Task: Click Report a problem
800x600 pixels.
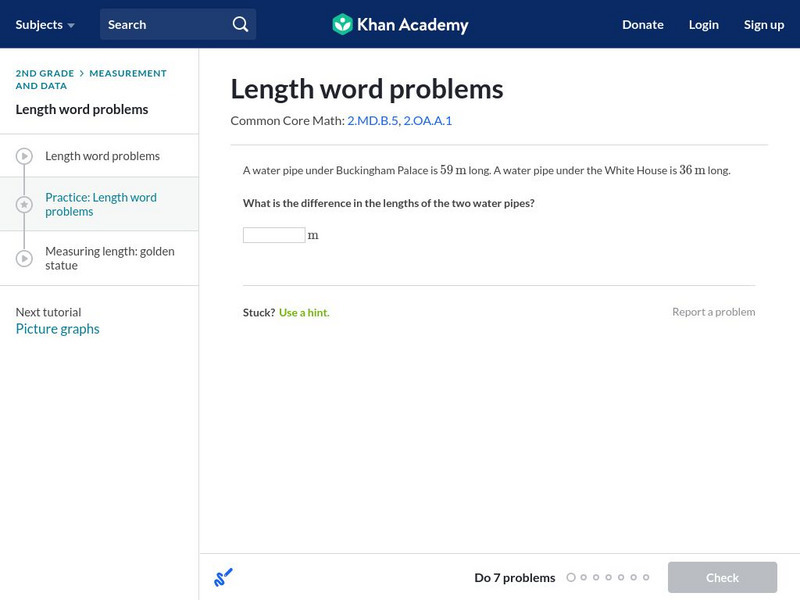Action: point(713,312)
